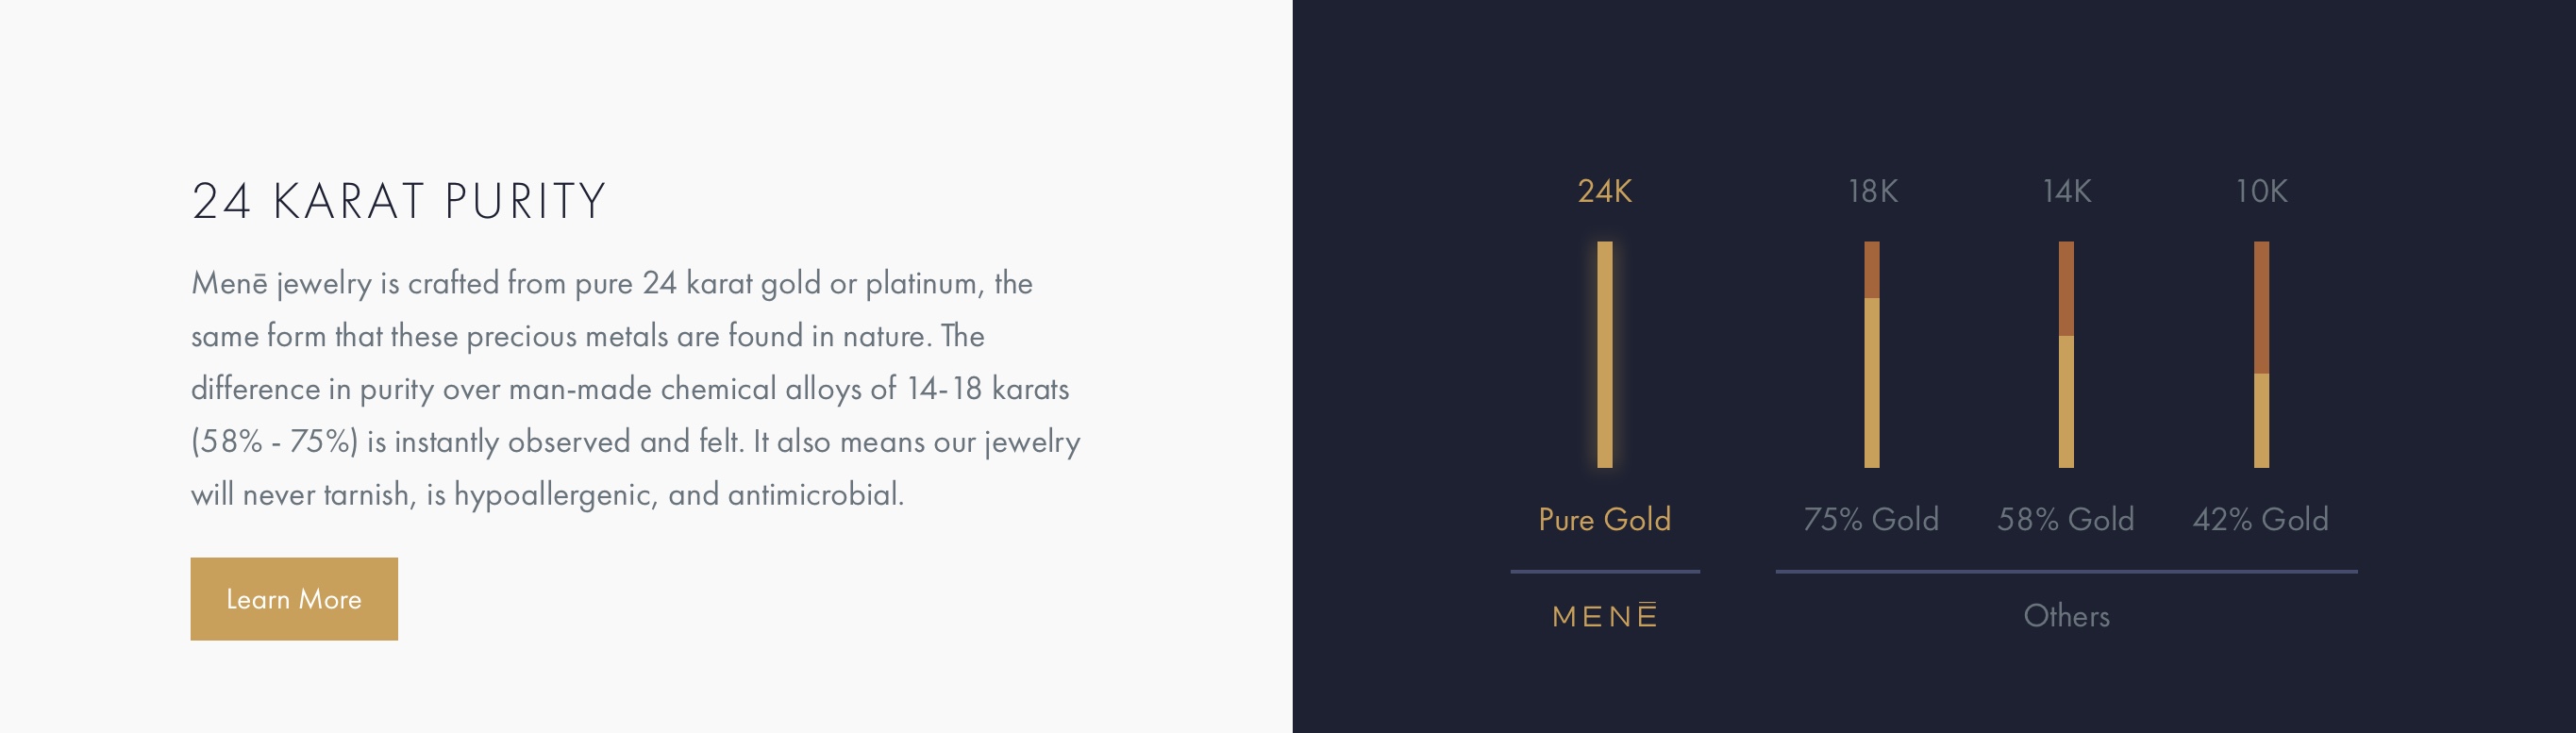Select the 14K label

[2066, 191]
